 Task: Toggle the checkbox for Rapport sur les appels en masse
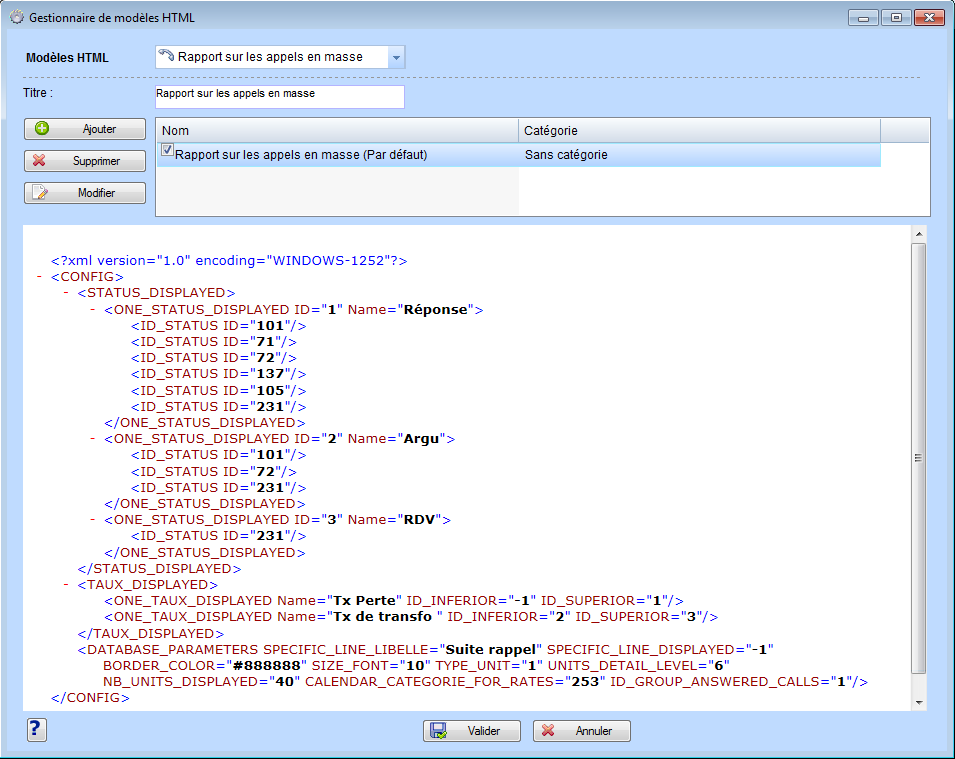pyautogui.click(x=167, y=150)
